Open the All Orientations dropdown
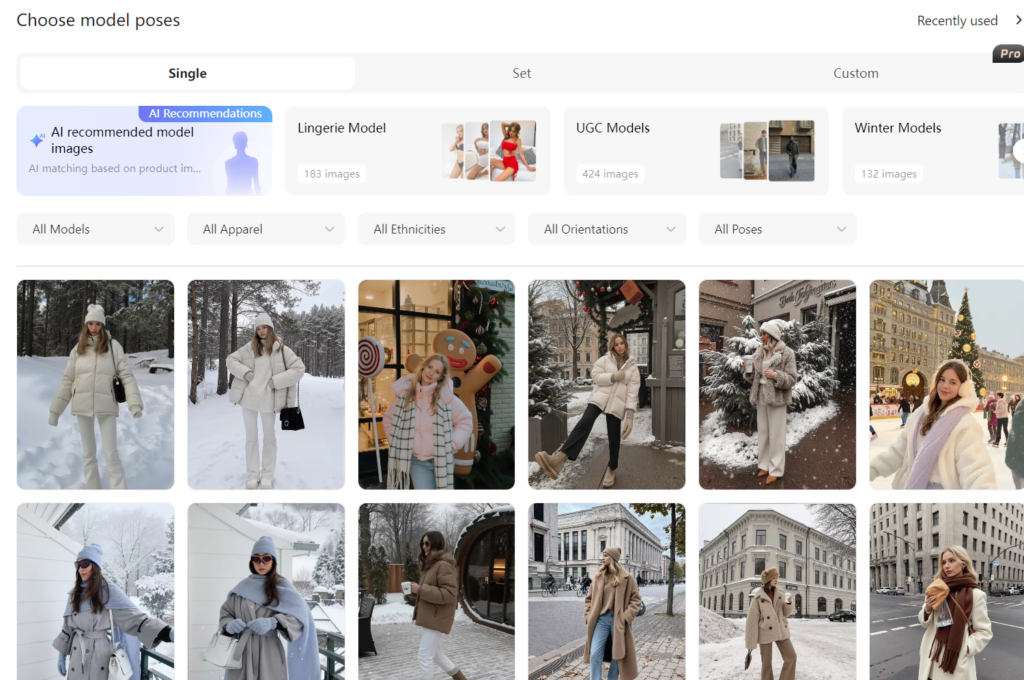The height and width of the screenshot is (680, 1024). pyautogui.click(x=607, y=229)
